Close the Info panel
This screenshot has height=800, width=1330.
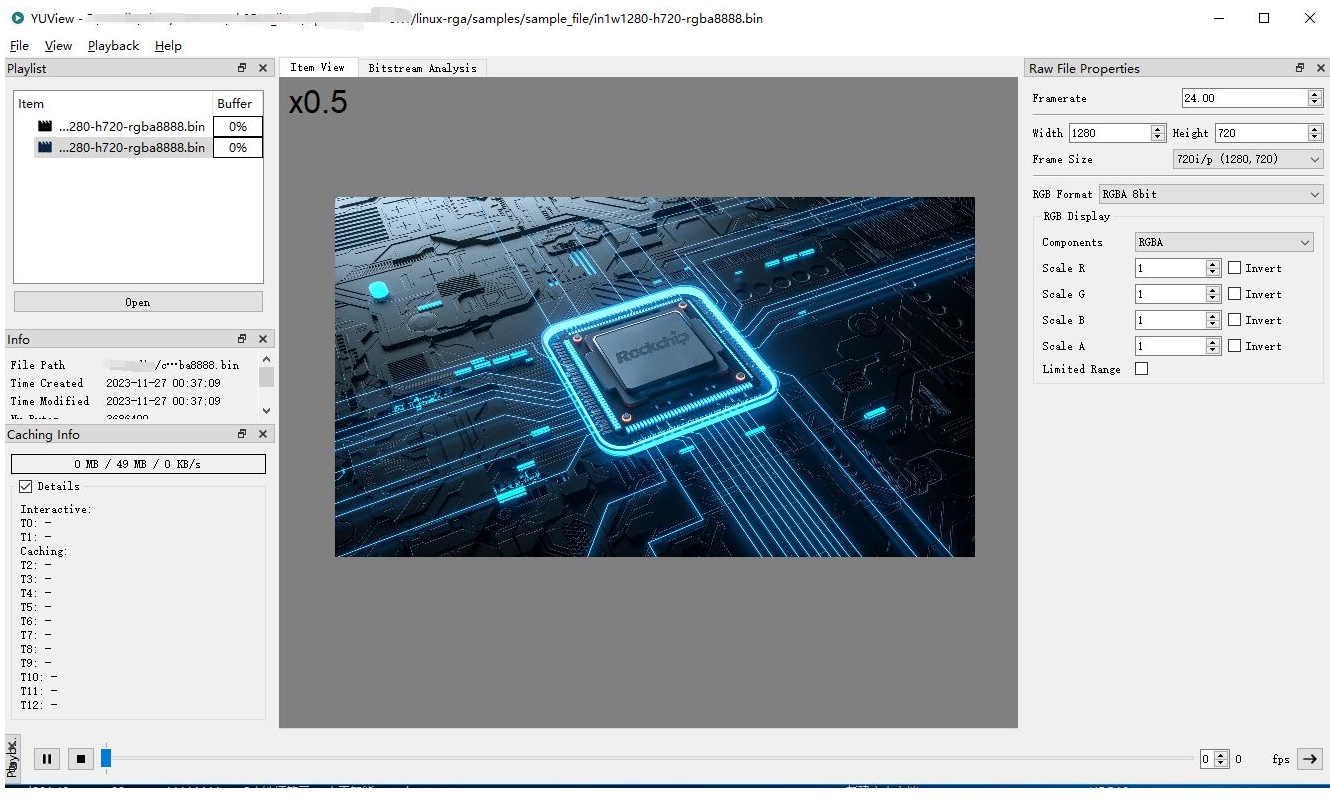(x=263, y=339)
